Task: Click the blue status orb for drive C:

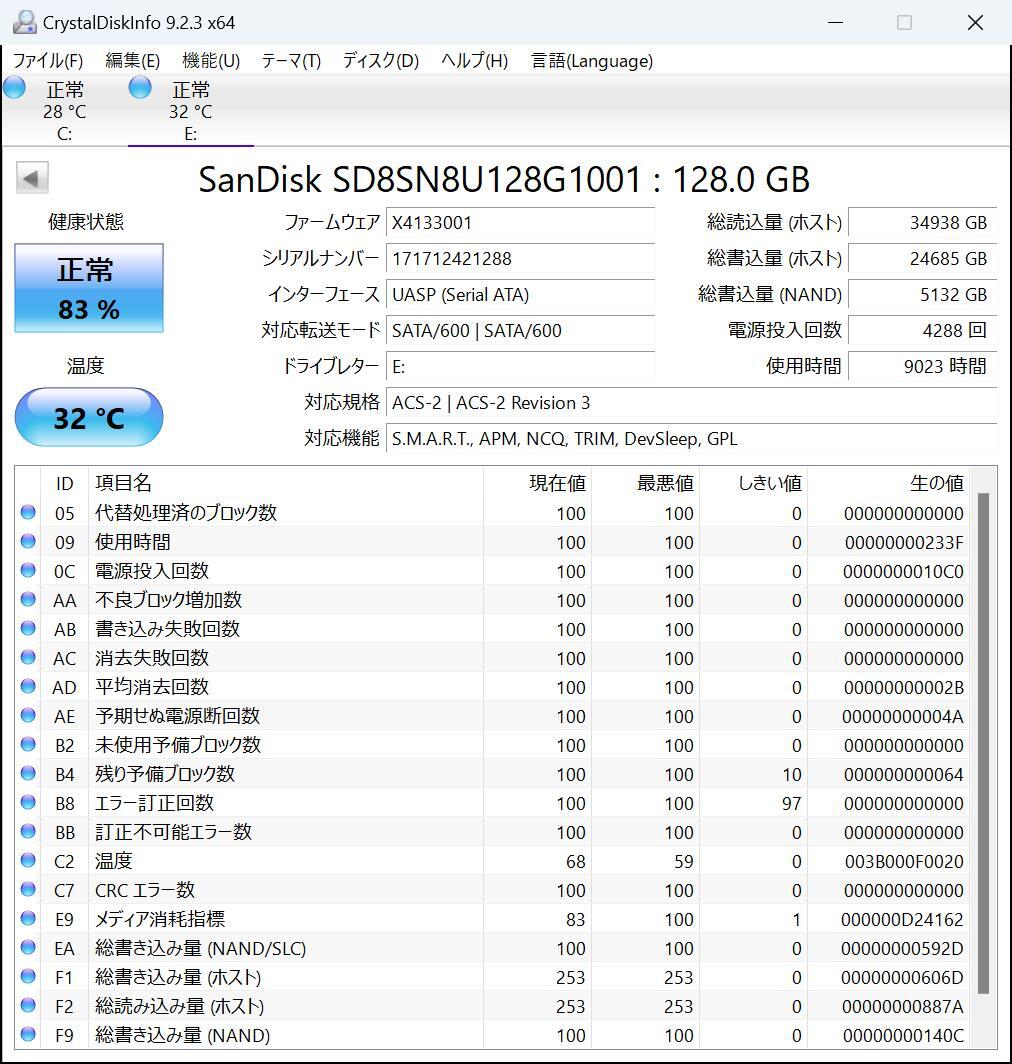Action: coord(14,88)
